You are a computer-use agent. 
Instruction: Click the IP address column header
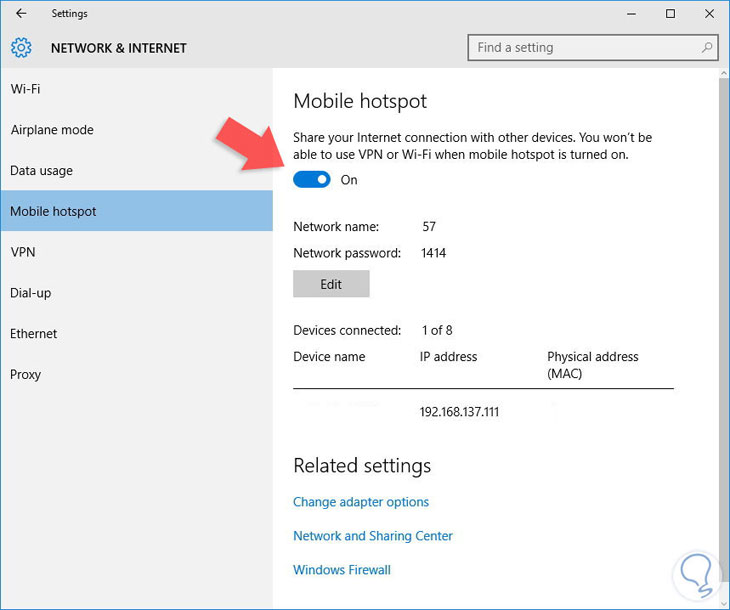448,357
